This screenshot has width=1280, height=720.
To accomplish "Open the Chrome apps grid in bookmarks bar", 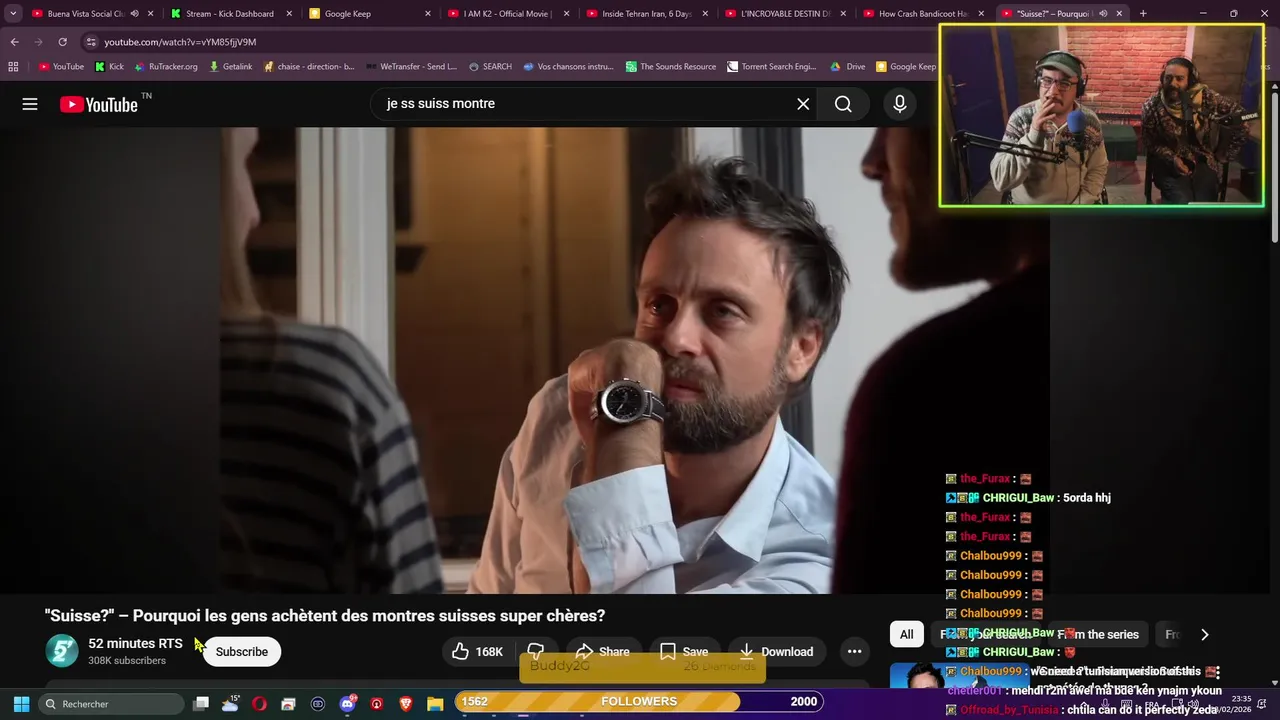I will [x=13, y=67].
